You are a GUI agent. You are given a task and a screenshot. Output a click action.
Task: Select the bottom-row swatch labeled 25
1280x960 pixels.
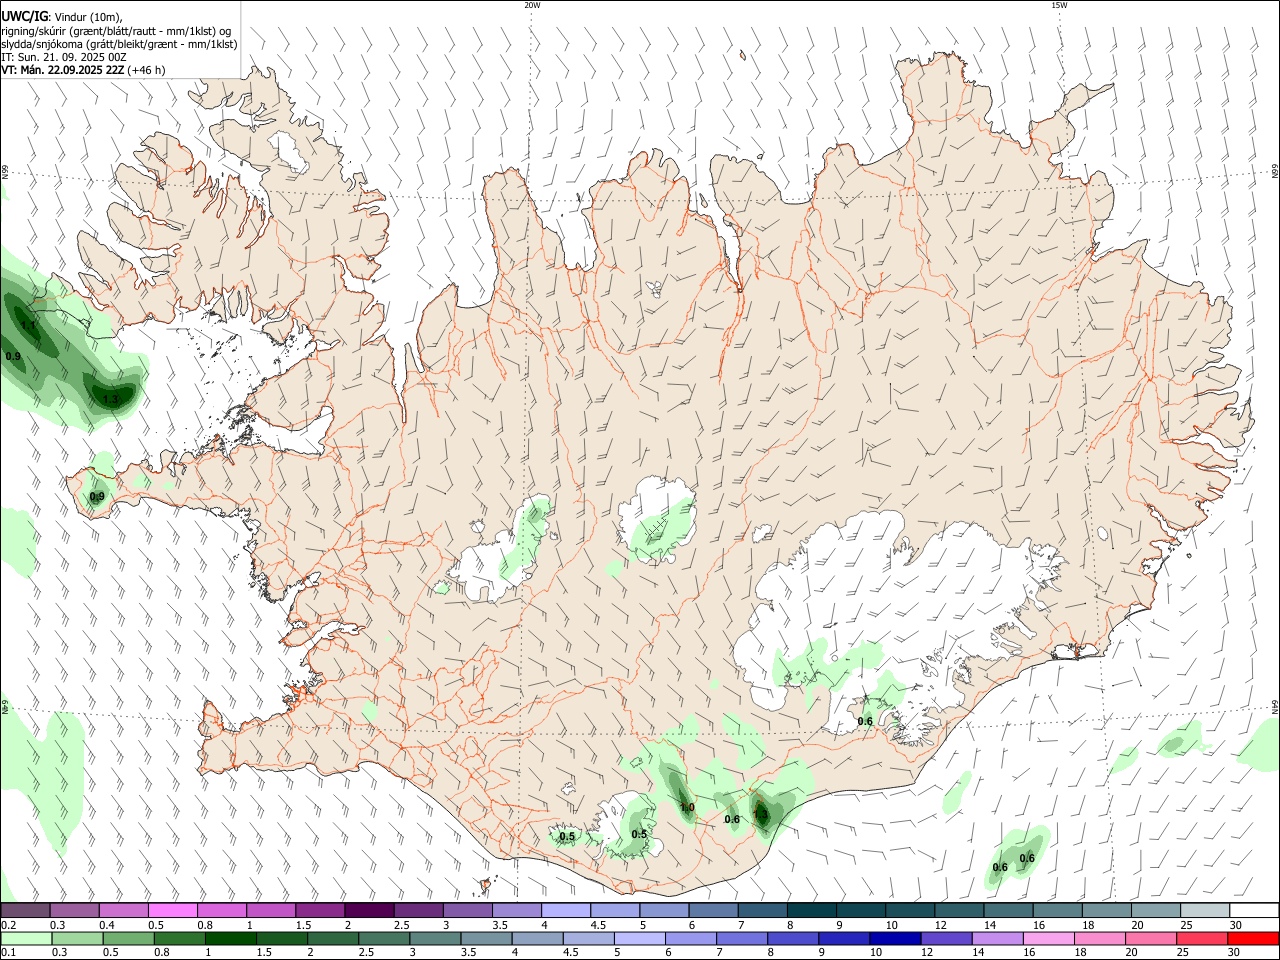click(1203, 938)
